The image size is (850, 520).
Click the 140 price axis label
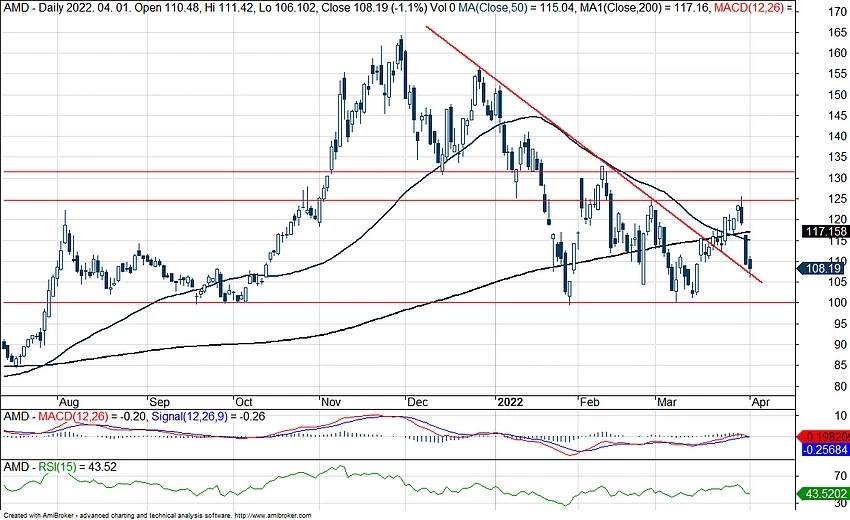pos(837,136)
